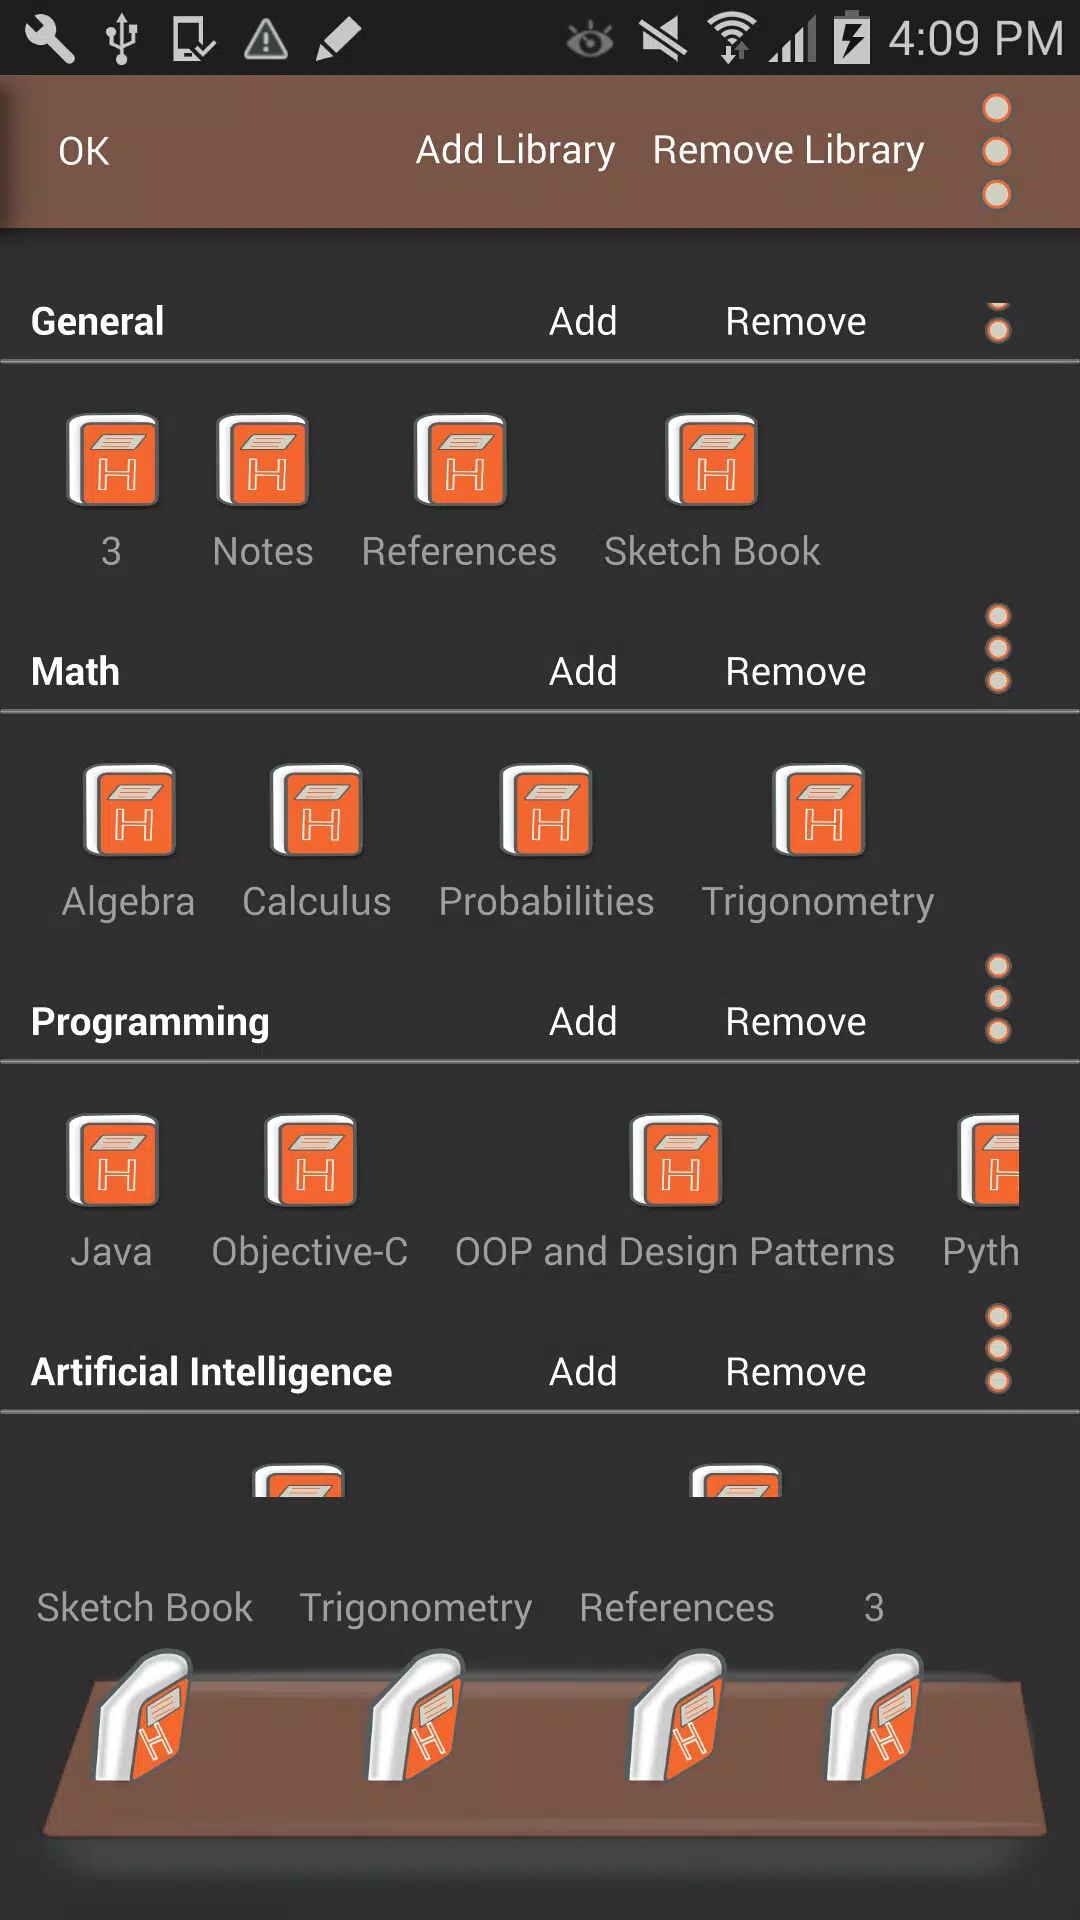
Task: Open overflow menu in top toolbar
Action: pos(997,151)
